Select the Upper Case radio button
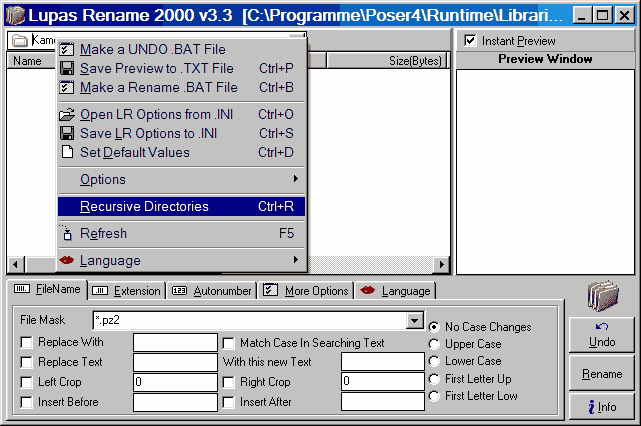641x426 pixels. coord(434,344)
